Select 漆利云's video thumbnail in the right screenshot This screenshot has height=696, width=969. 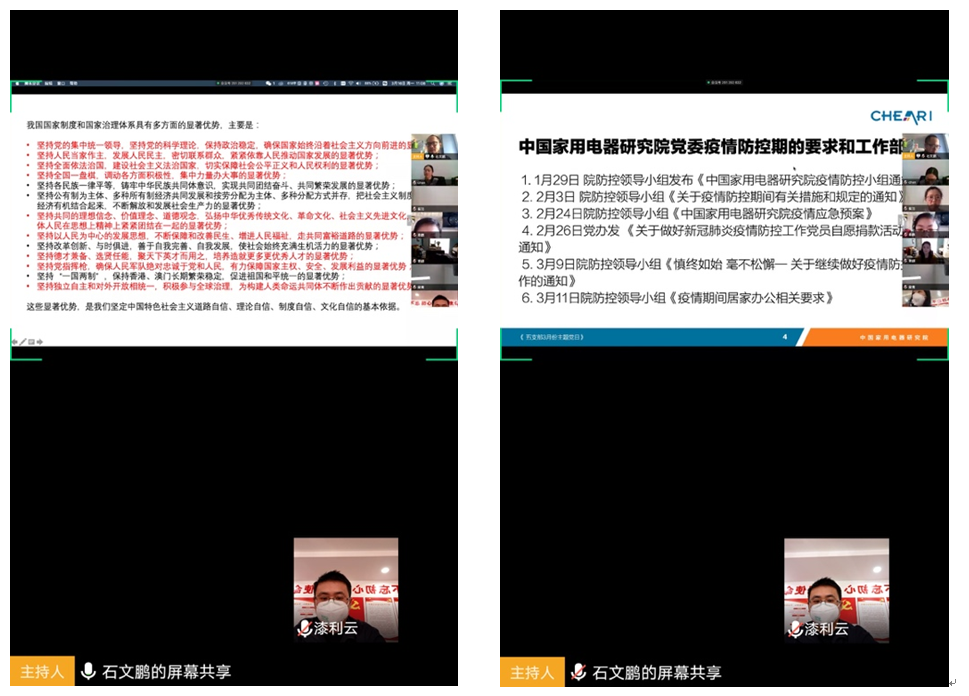pos(837,590)
